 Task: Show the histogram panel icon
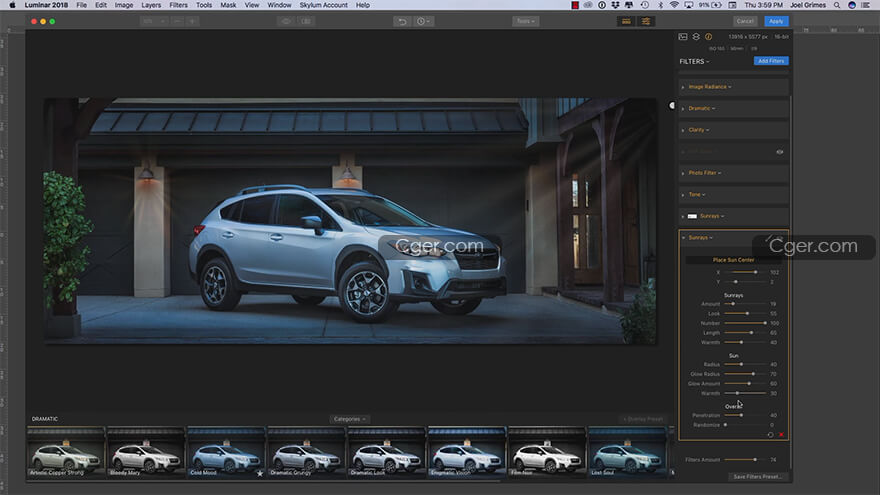(683, 36)
